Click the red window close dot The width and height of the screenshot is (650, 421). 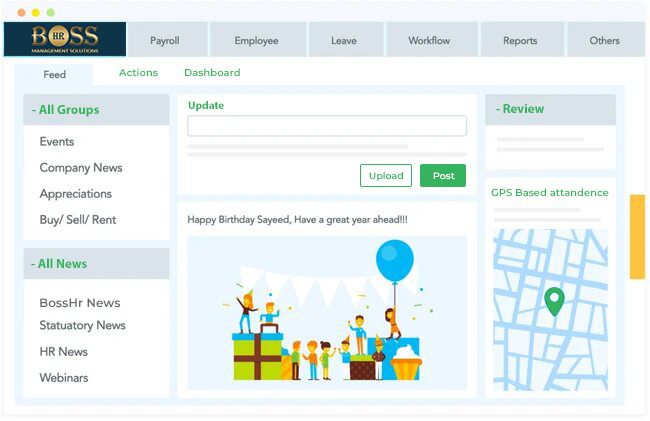point(22,13)
